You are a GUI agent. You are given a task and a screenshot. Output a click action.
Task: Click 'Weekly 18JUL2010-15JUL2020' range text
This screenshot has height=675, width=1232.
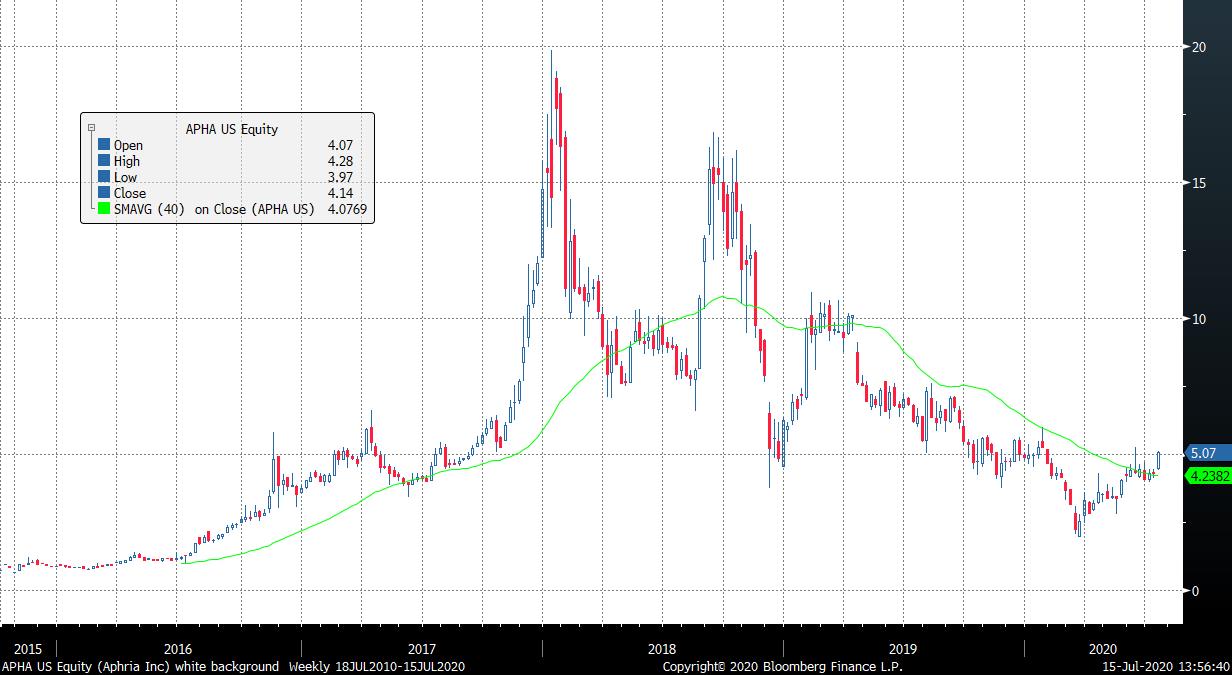tap(377, 666)
